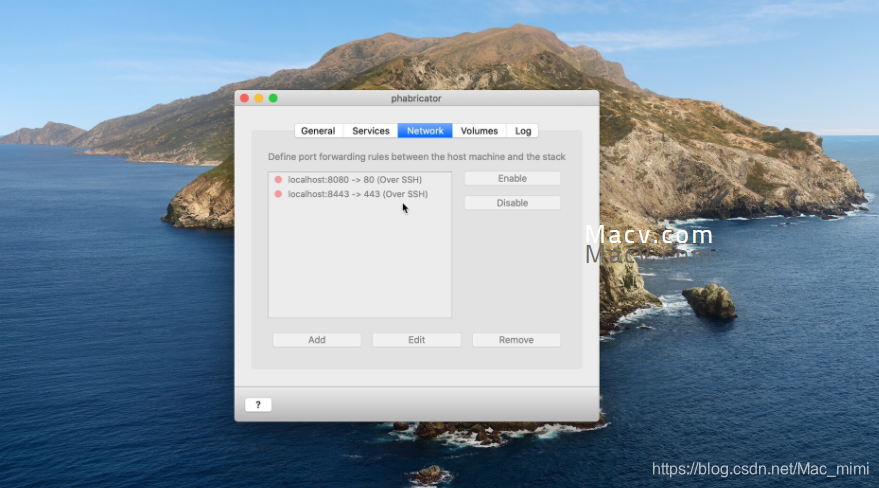
Task: Switch to the General tab
Action: click(318, 131)
